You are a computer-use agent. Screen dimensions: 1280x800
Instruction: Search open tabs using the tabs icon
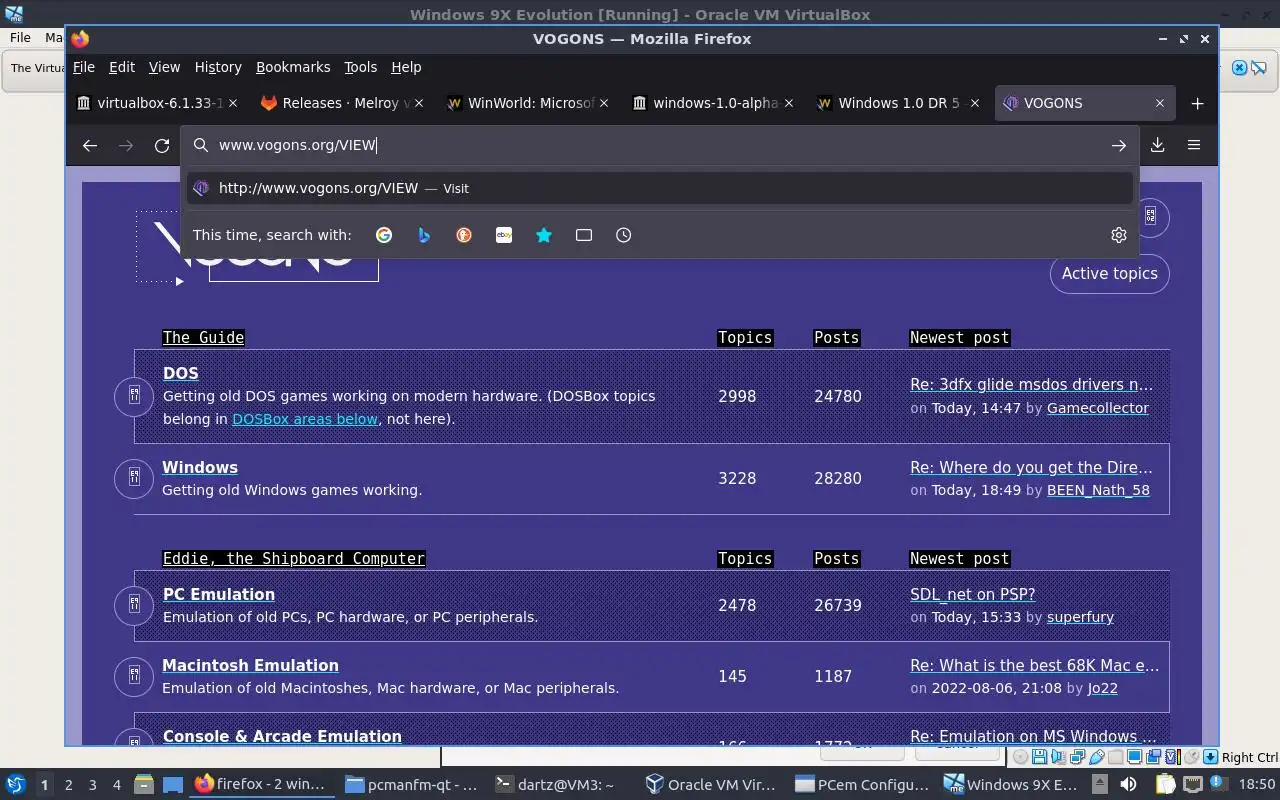click(x=584, y=235)
